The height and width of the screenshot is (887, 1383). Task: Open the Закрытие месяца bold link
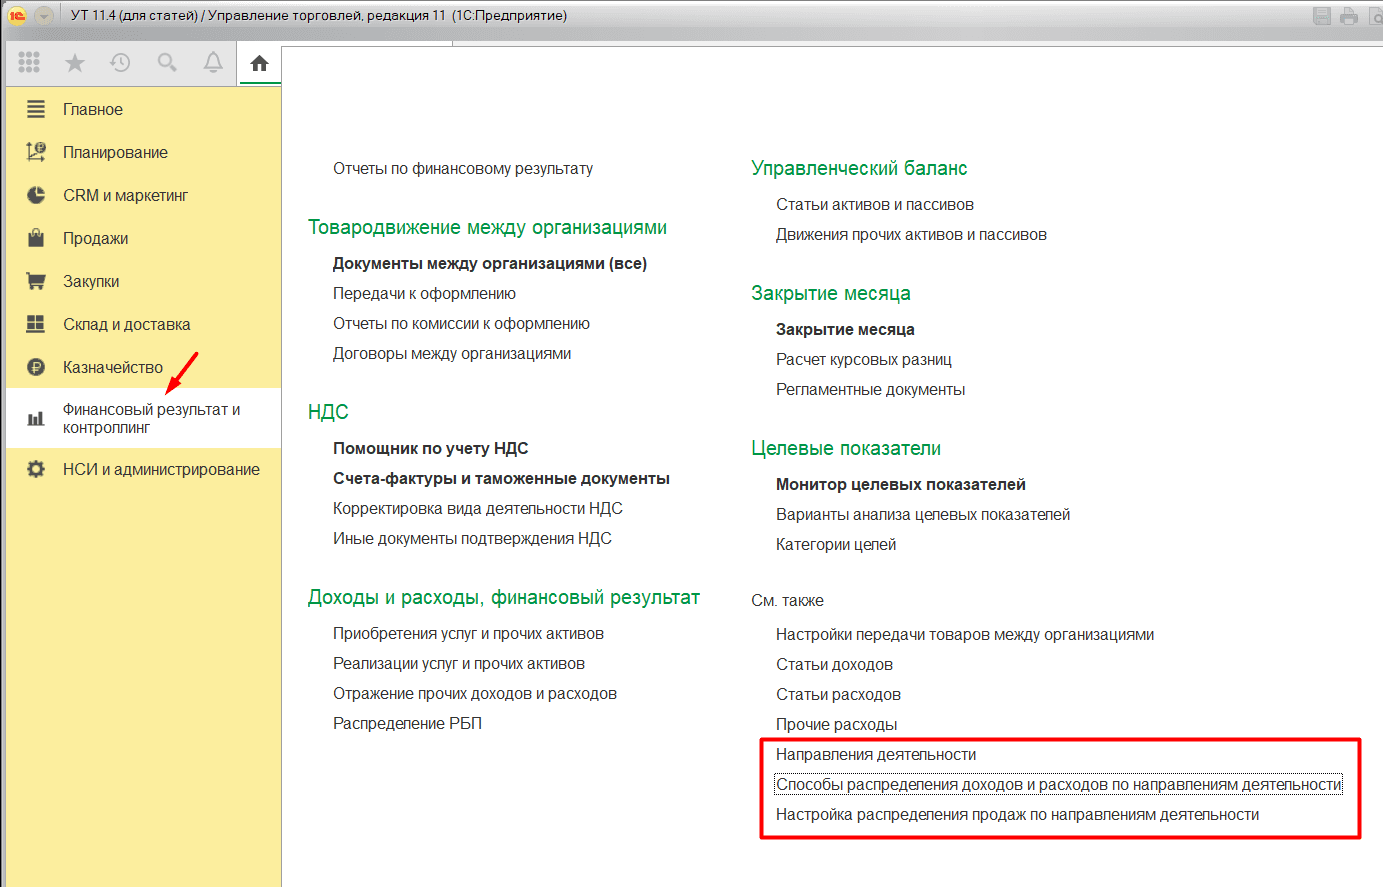(x=845, y=329)
